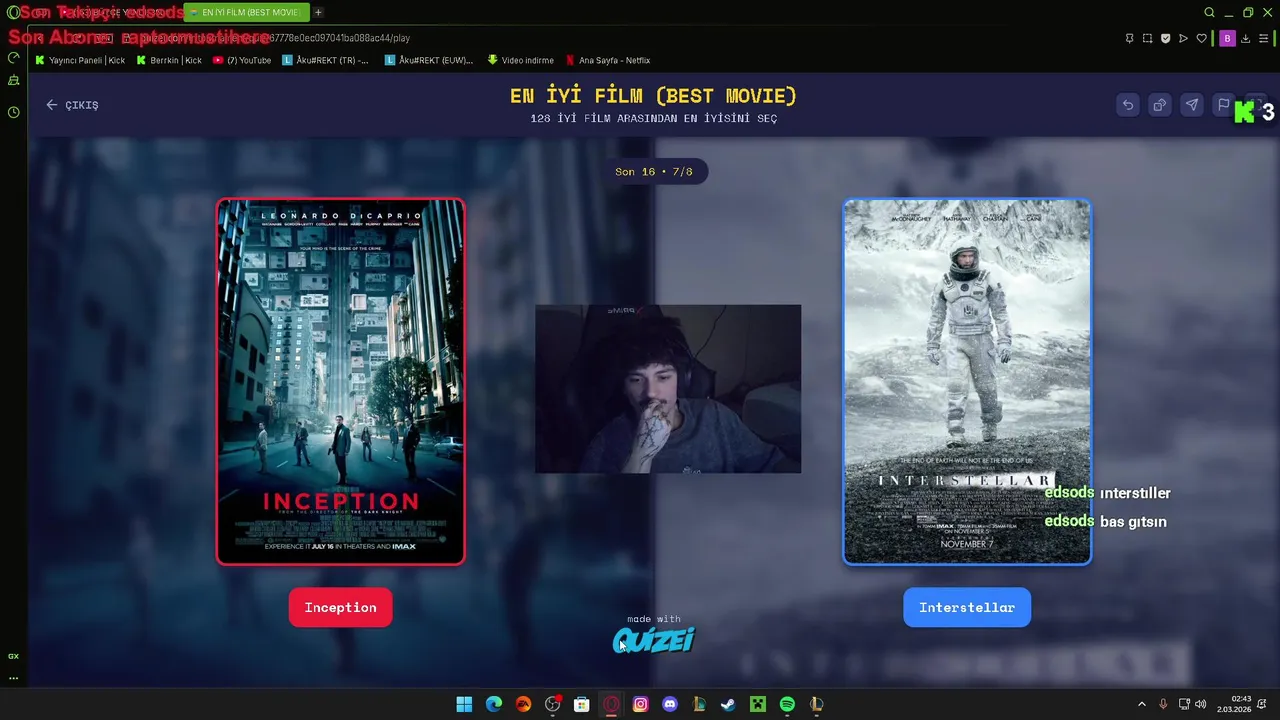Viewport: 1280px width, 720px height.
Task: Select the Interstellar movie poster
Action: coord(967,382)
